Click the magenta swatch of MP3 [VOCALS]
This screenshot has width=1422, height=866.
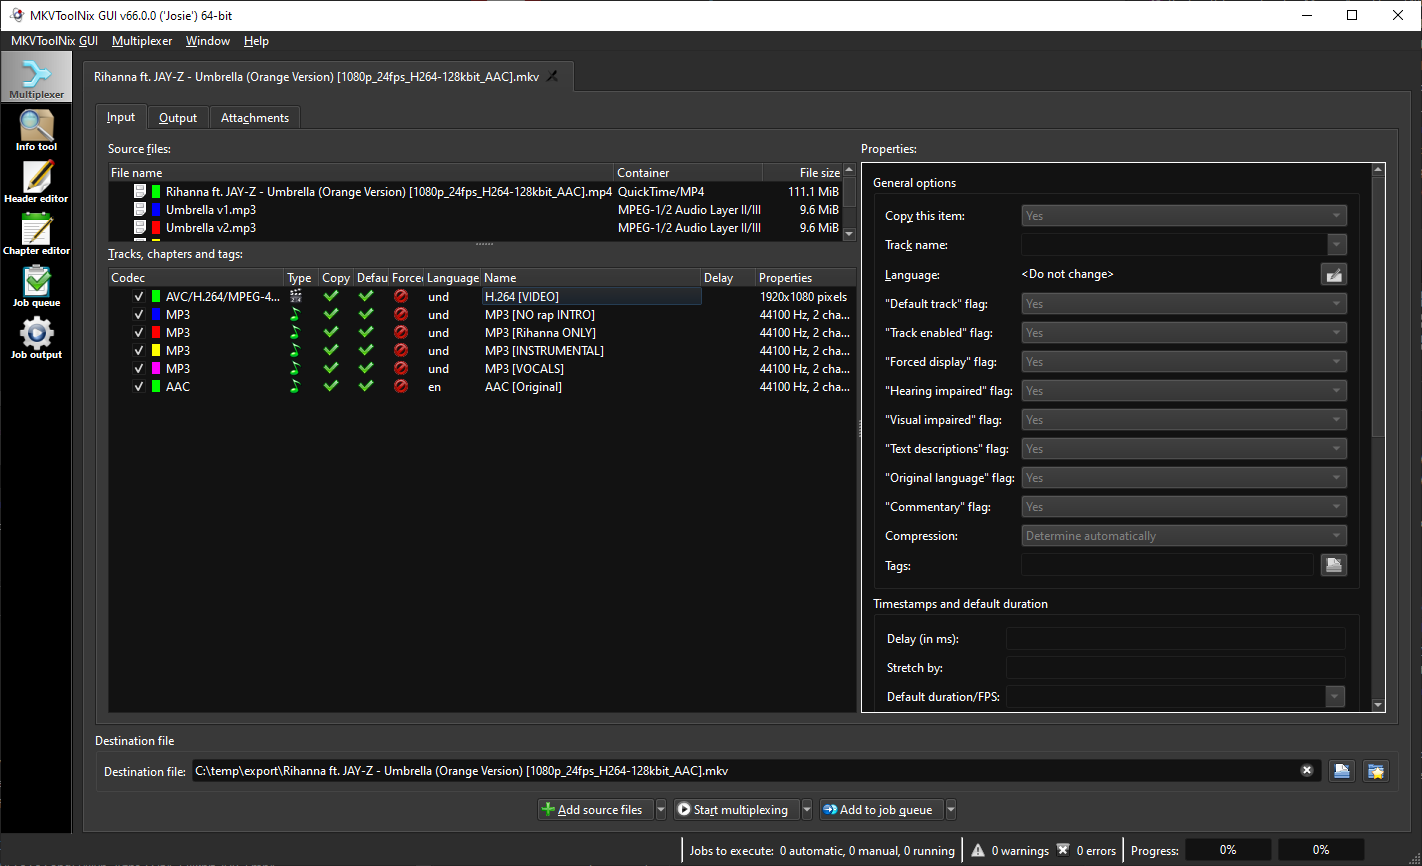[x=156, y=368]
